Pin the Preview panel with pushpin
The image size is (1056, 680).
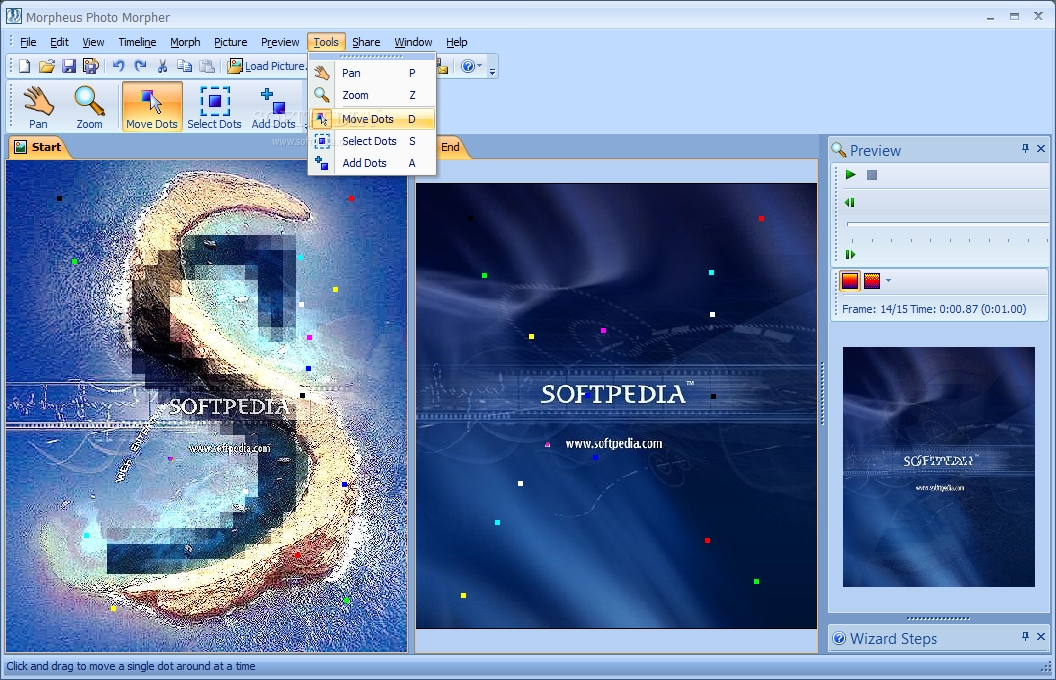tap(1025, 148)
